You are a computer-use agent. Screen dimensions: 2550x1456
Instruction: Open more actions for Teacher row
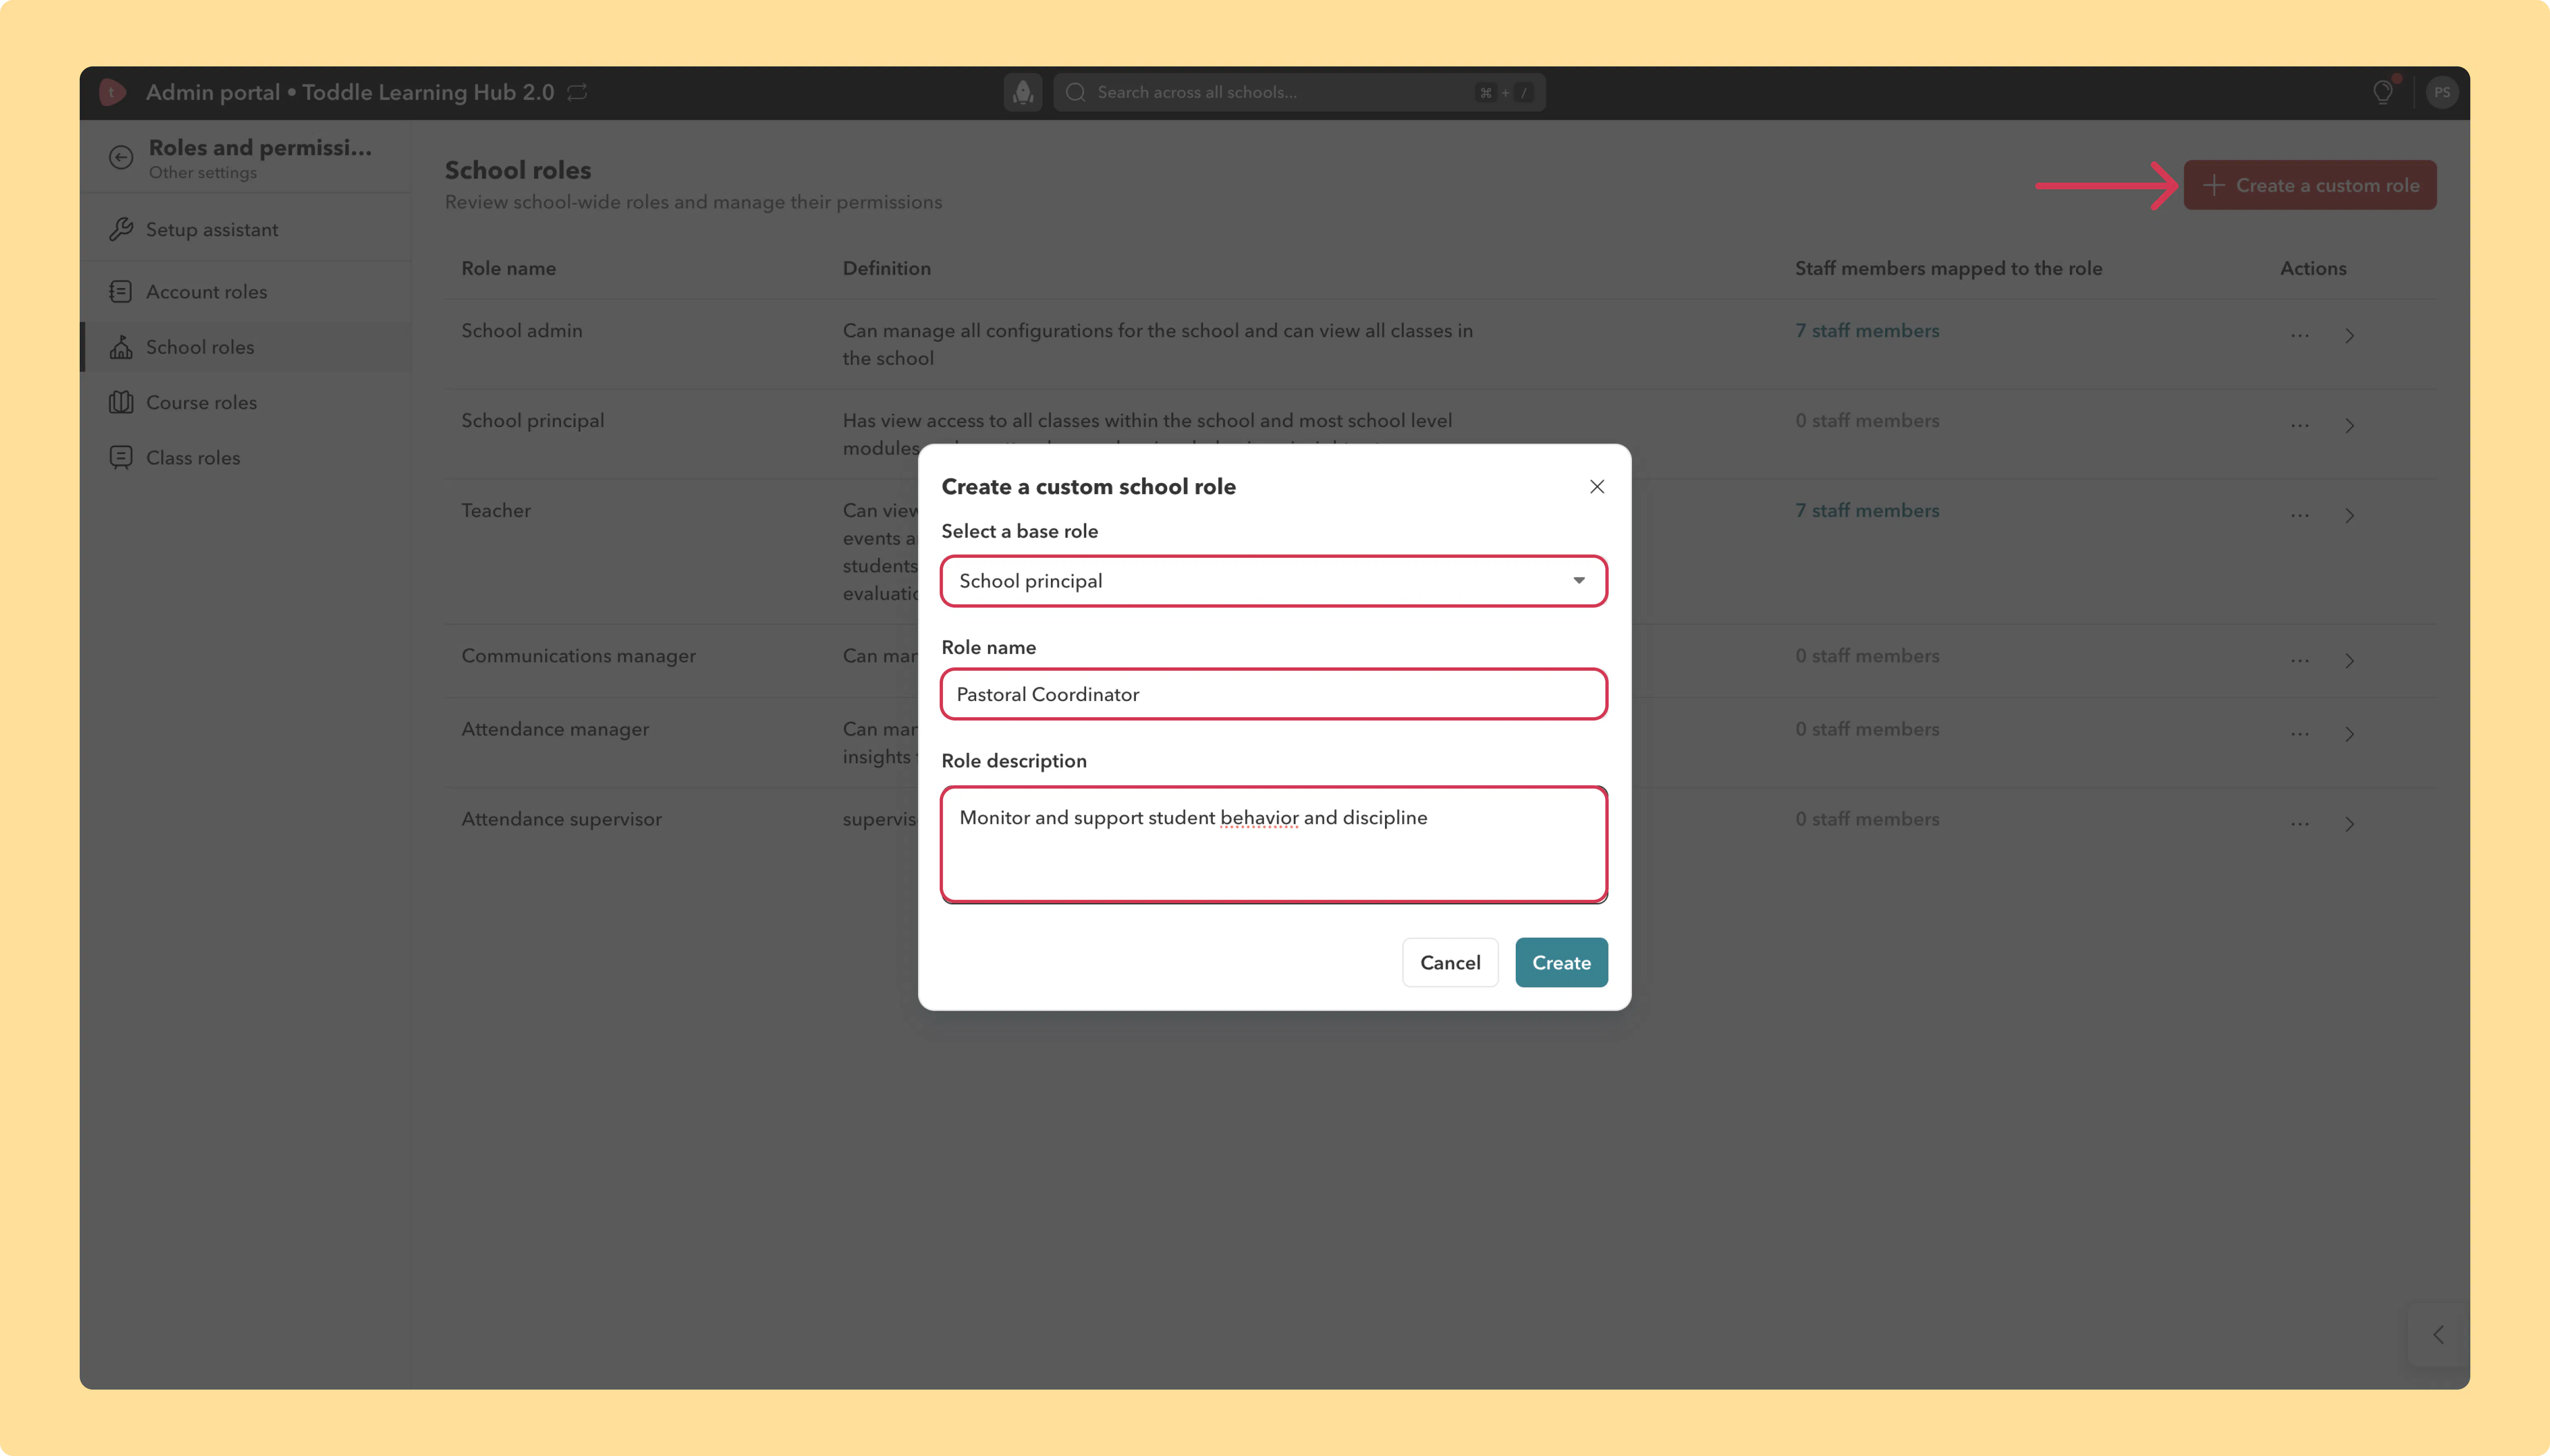pos(2300,515)
